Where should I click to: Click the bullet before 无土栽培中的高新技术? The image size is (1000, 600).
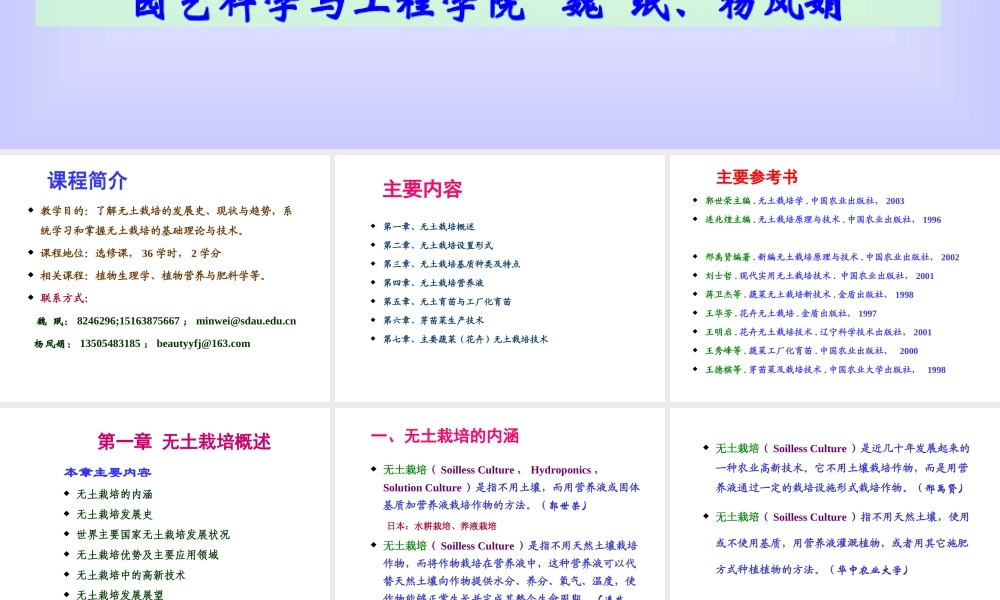[64, 575]
